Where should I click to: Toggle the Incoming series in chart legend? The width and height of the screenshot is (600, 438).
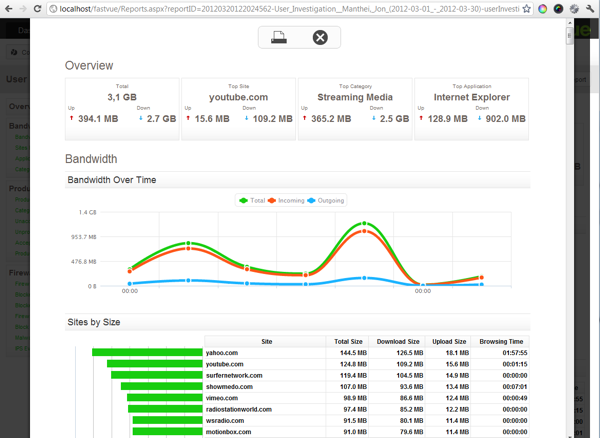click(x=286, y=200)
